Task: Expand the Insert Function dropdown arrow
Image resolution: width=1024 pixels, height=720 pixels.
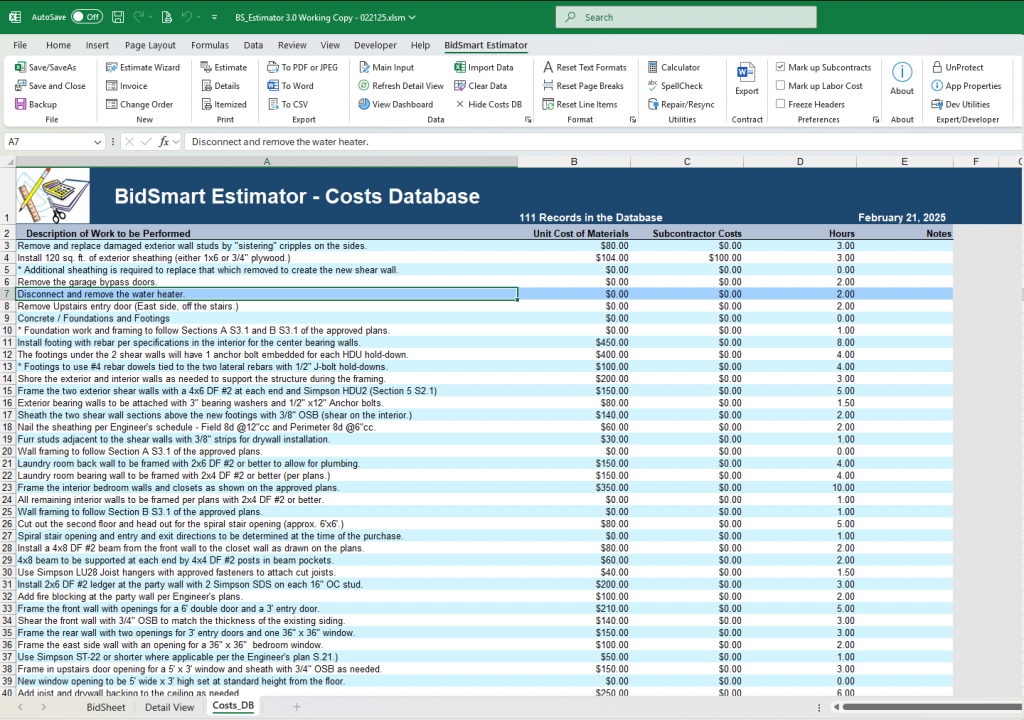Action: 176,142
